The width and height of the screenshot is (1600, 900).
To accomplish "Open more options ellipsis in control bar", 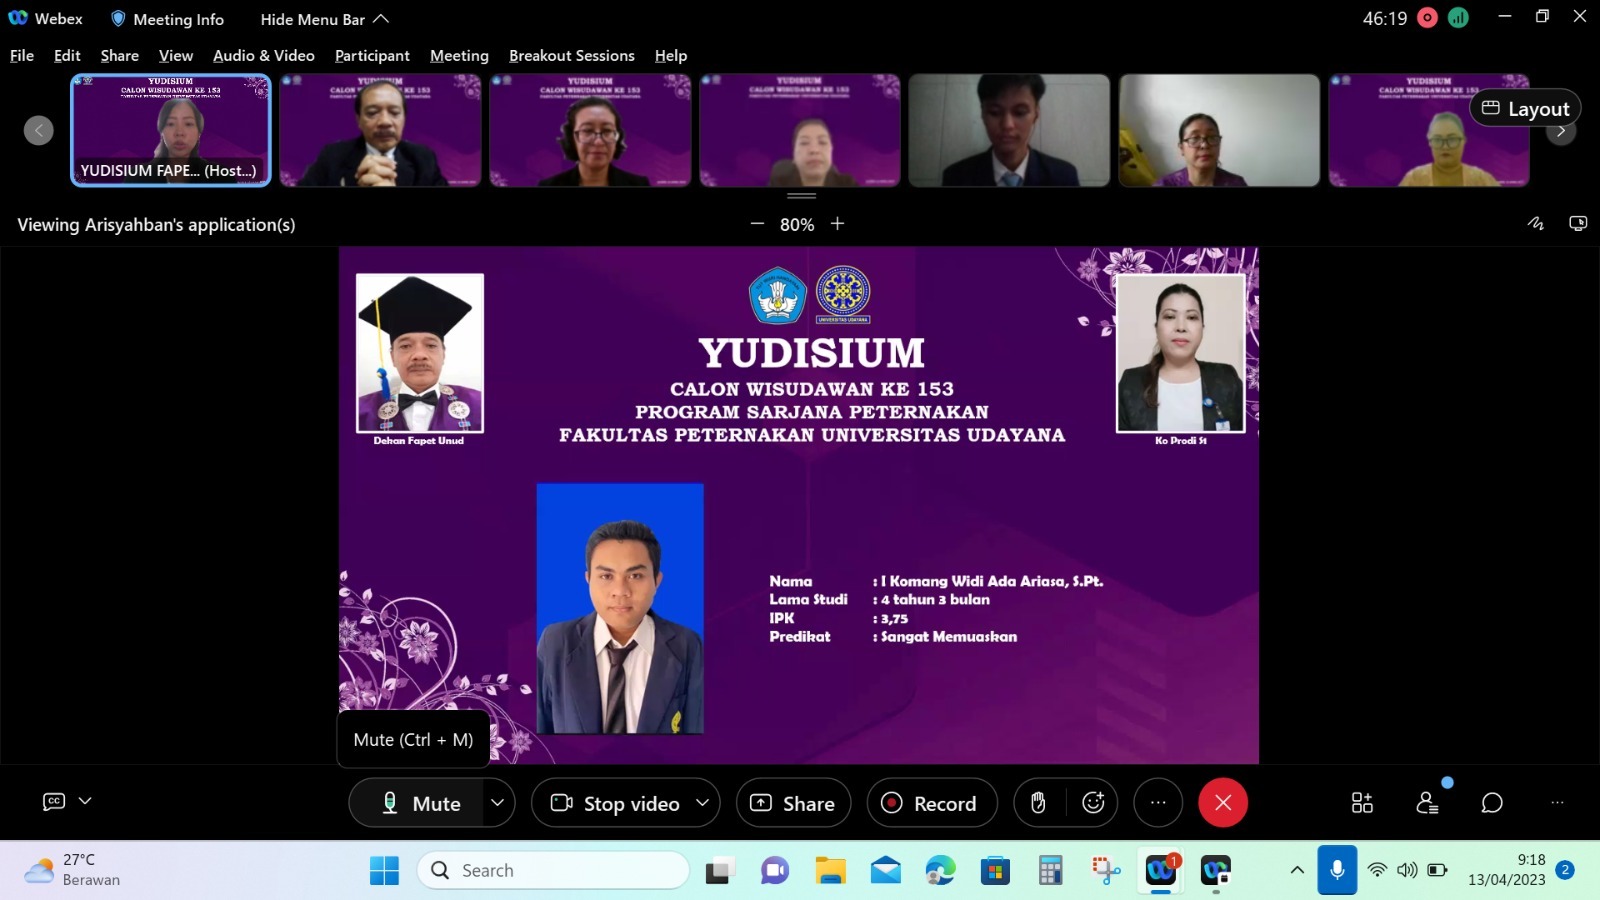I will point(1158,803).
